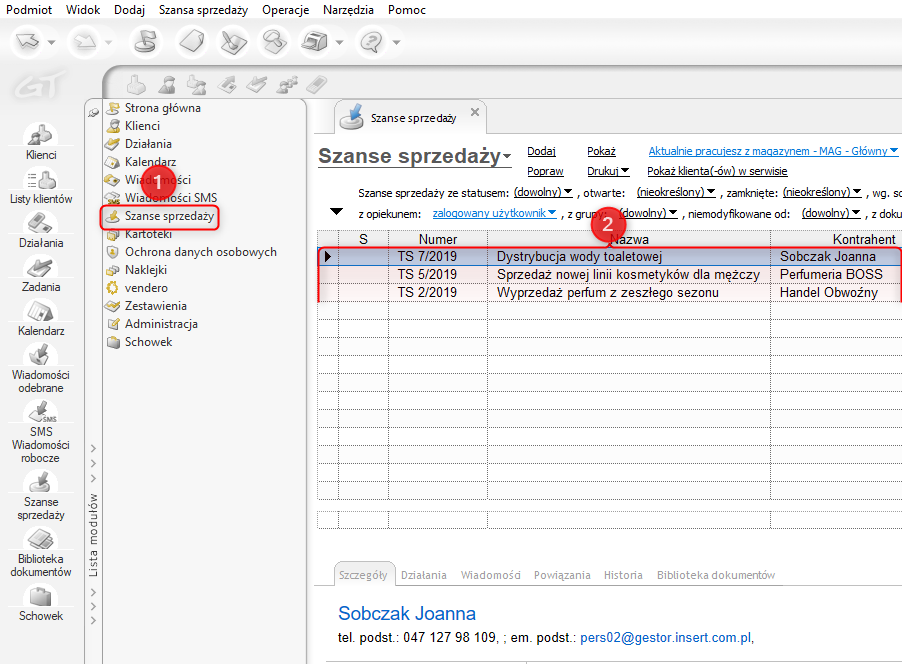Open the Operacje menu
This screenshot has width=902, height=664.
pyautogui.click(x=285, y=10)
